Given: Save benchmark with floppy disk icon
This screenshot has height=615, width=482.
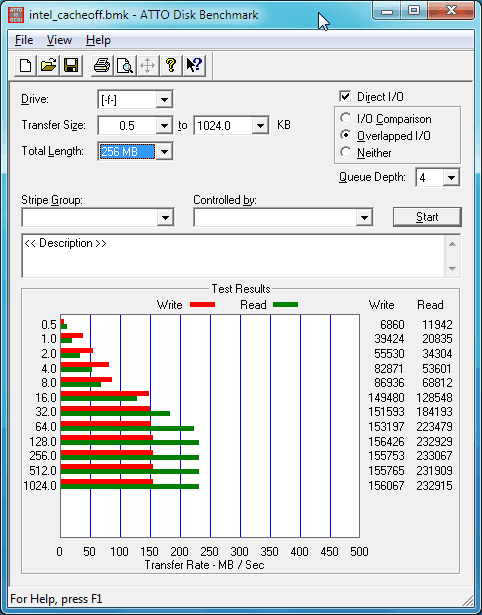Looking at the screenshot, I should 71,65.
